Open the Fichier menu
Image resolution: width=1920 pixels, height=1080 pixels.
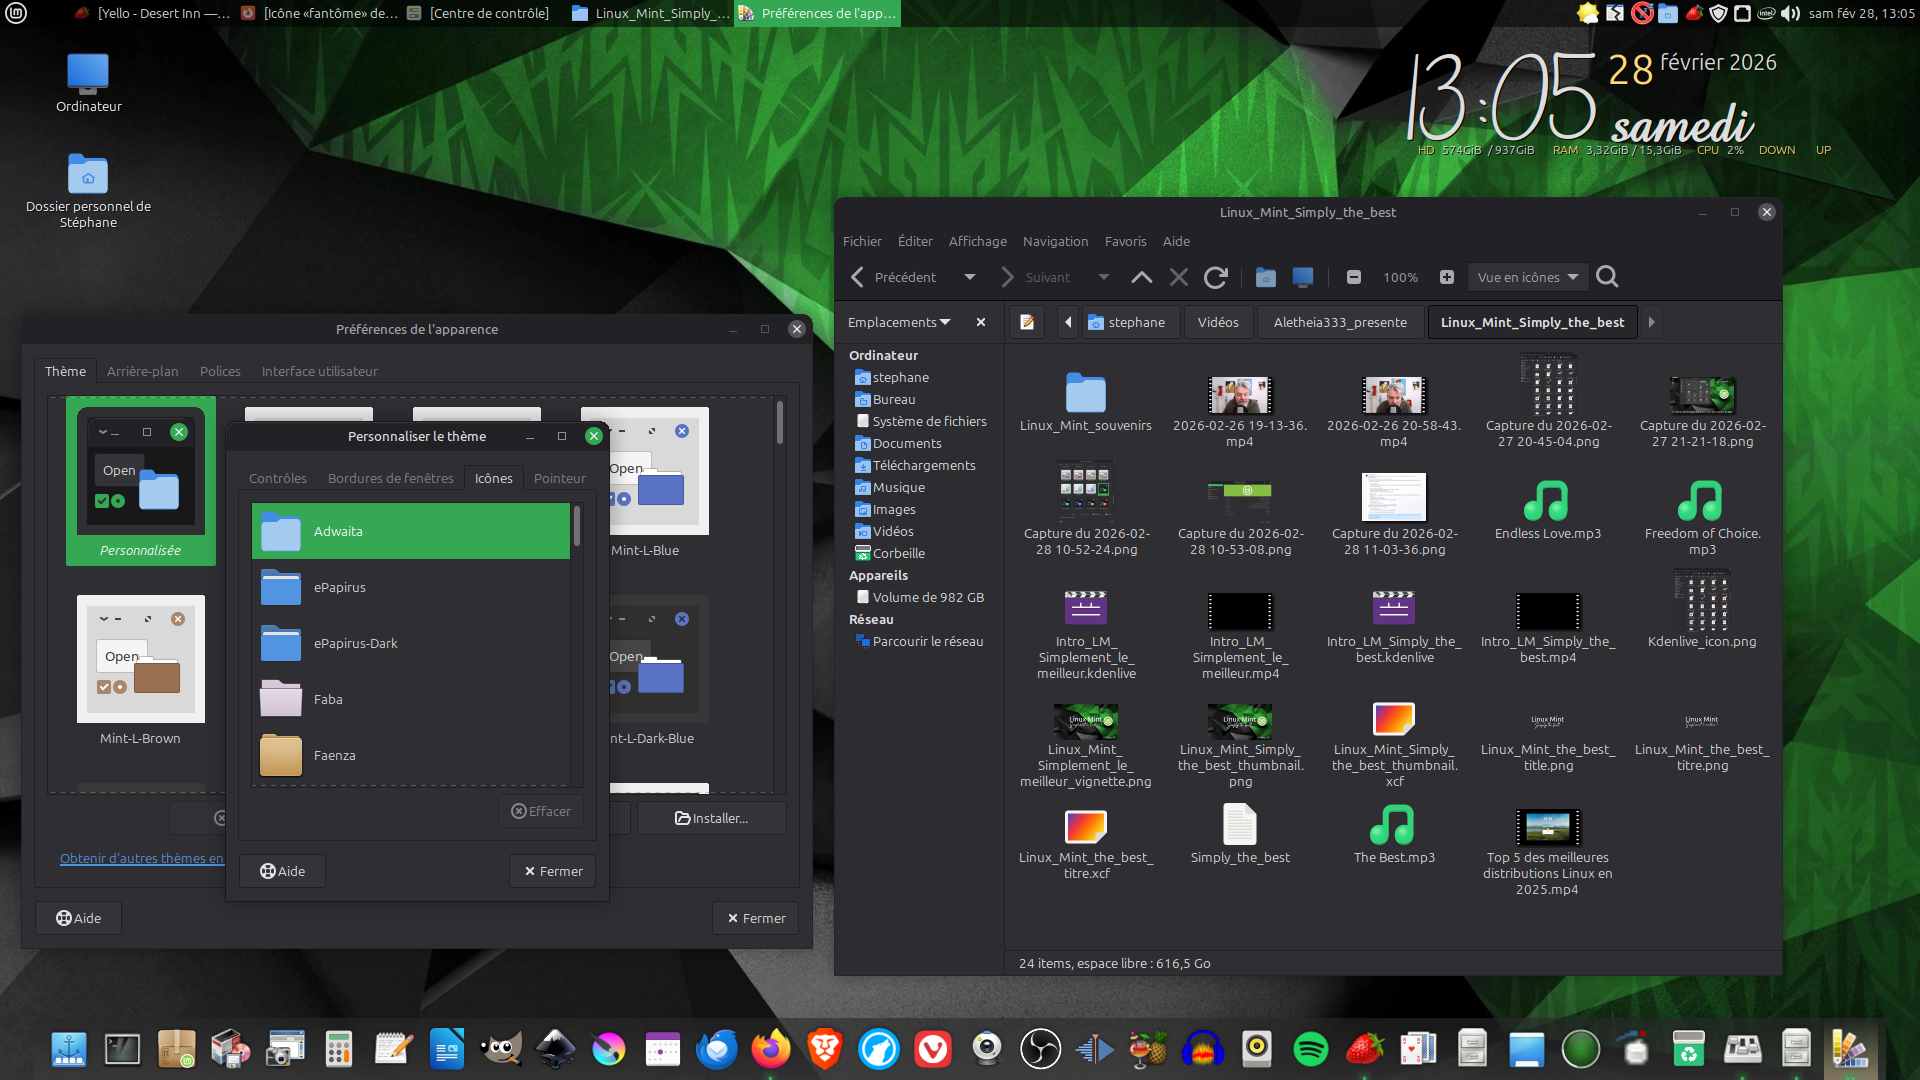click(862, 241)
